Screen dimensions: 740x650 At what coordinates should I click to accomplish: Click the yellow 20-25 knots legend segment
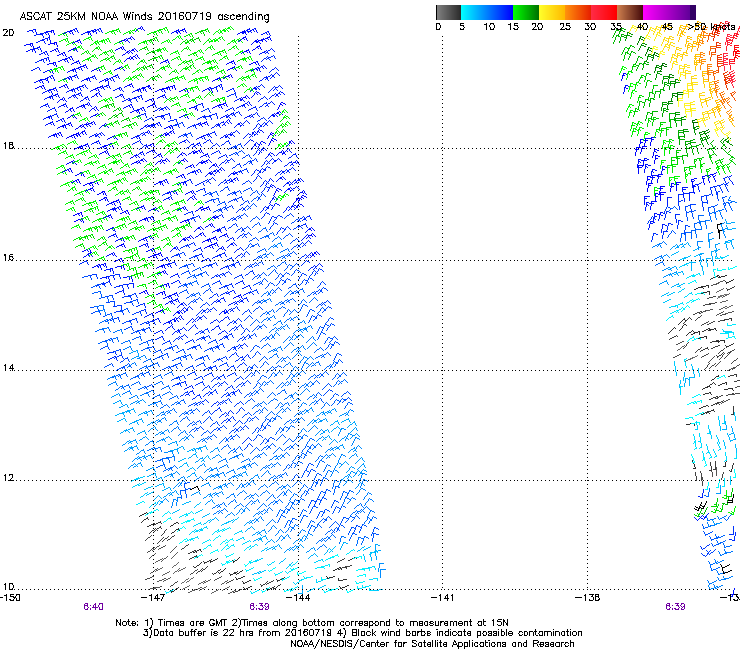552,12
